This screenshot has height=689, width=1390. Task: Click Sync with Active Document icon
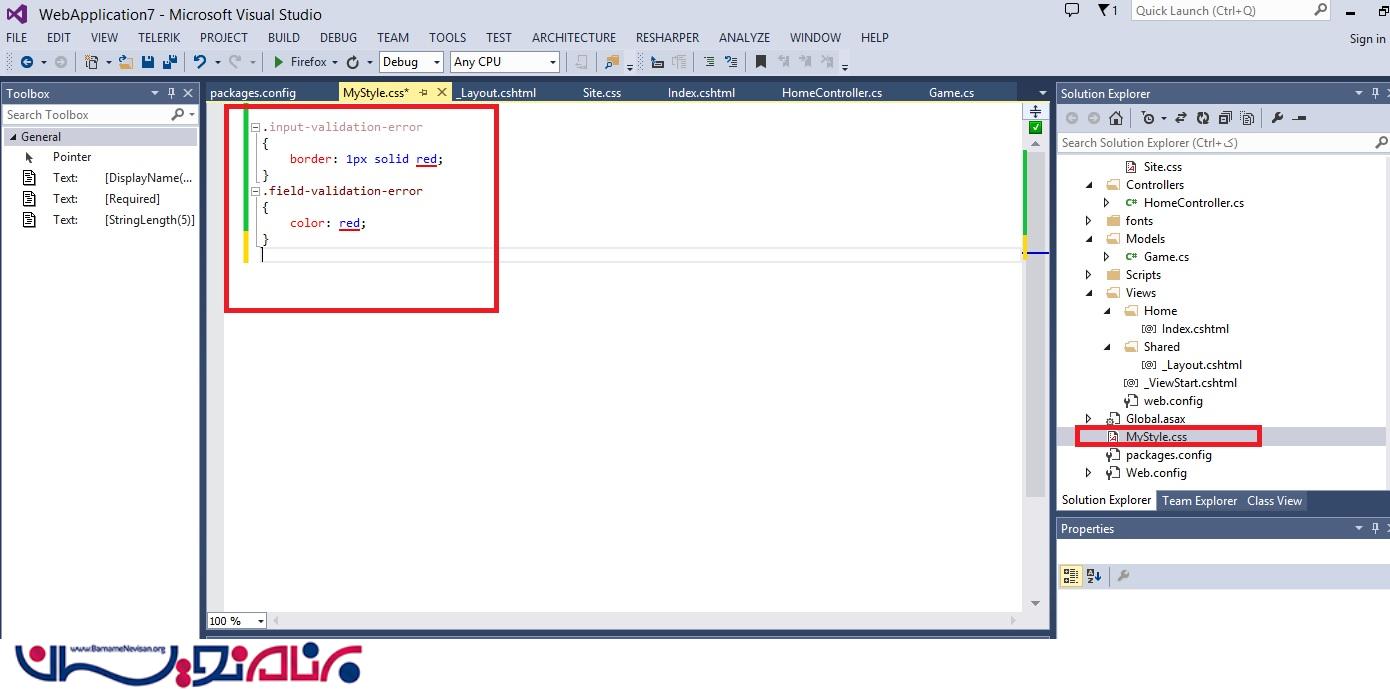click(x=1182, y=118)
